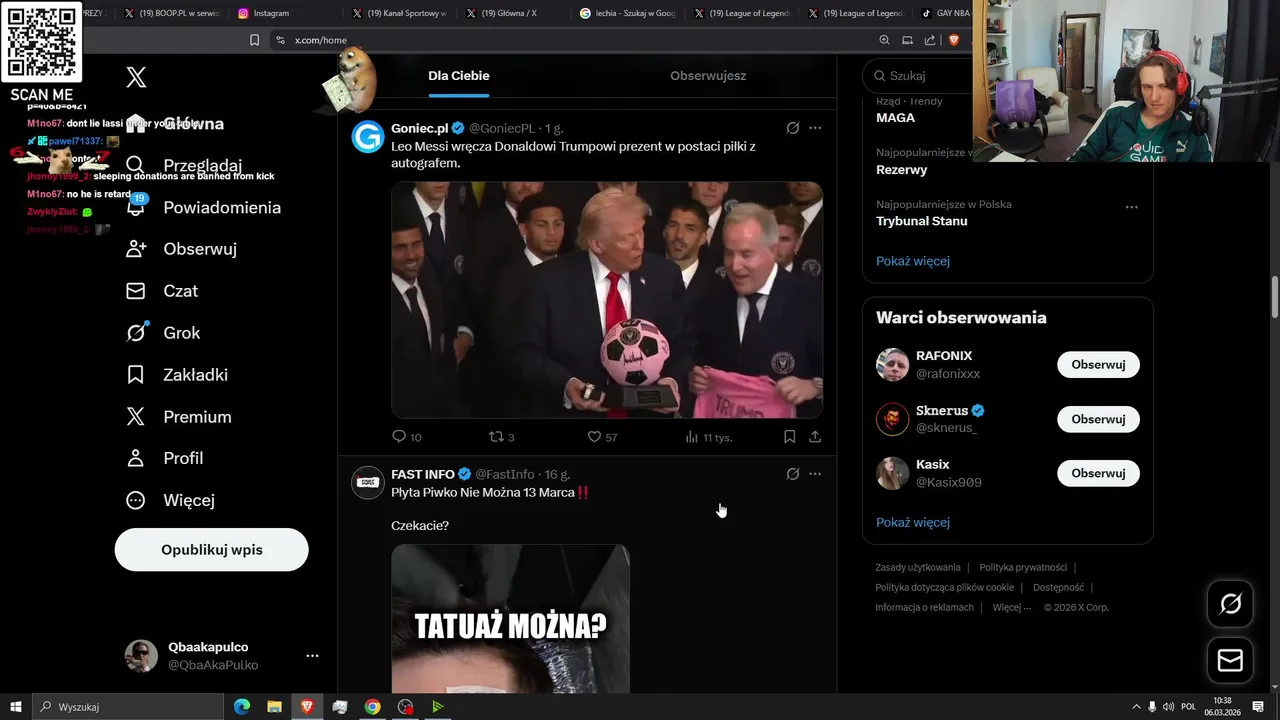
Task: Open Kasix profile avatar
Action: pos(893,473)
